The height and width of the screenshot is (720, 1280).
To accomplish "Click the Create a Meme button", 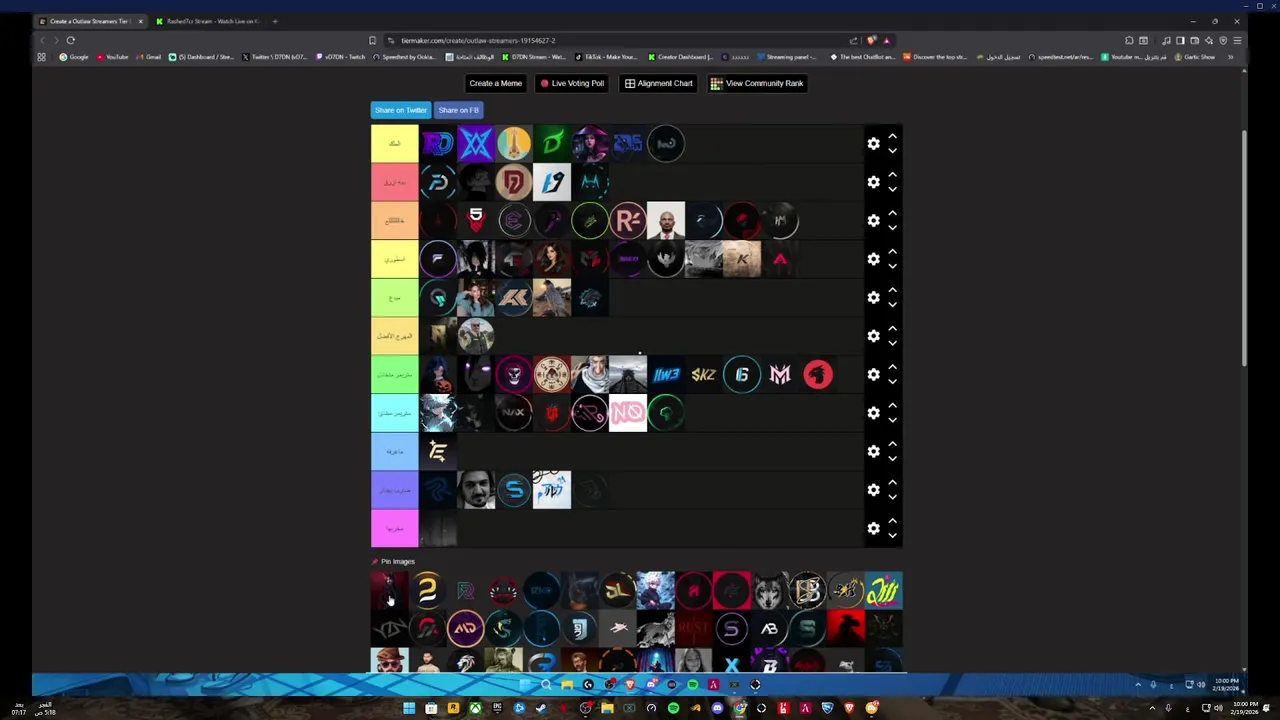I will click(495, 83).
